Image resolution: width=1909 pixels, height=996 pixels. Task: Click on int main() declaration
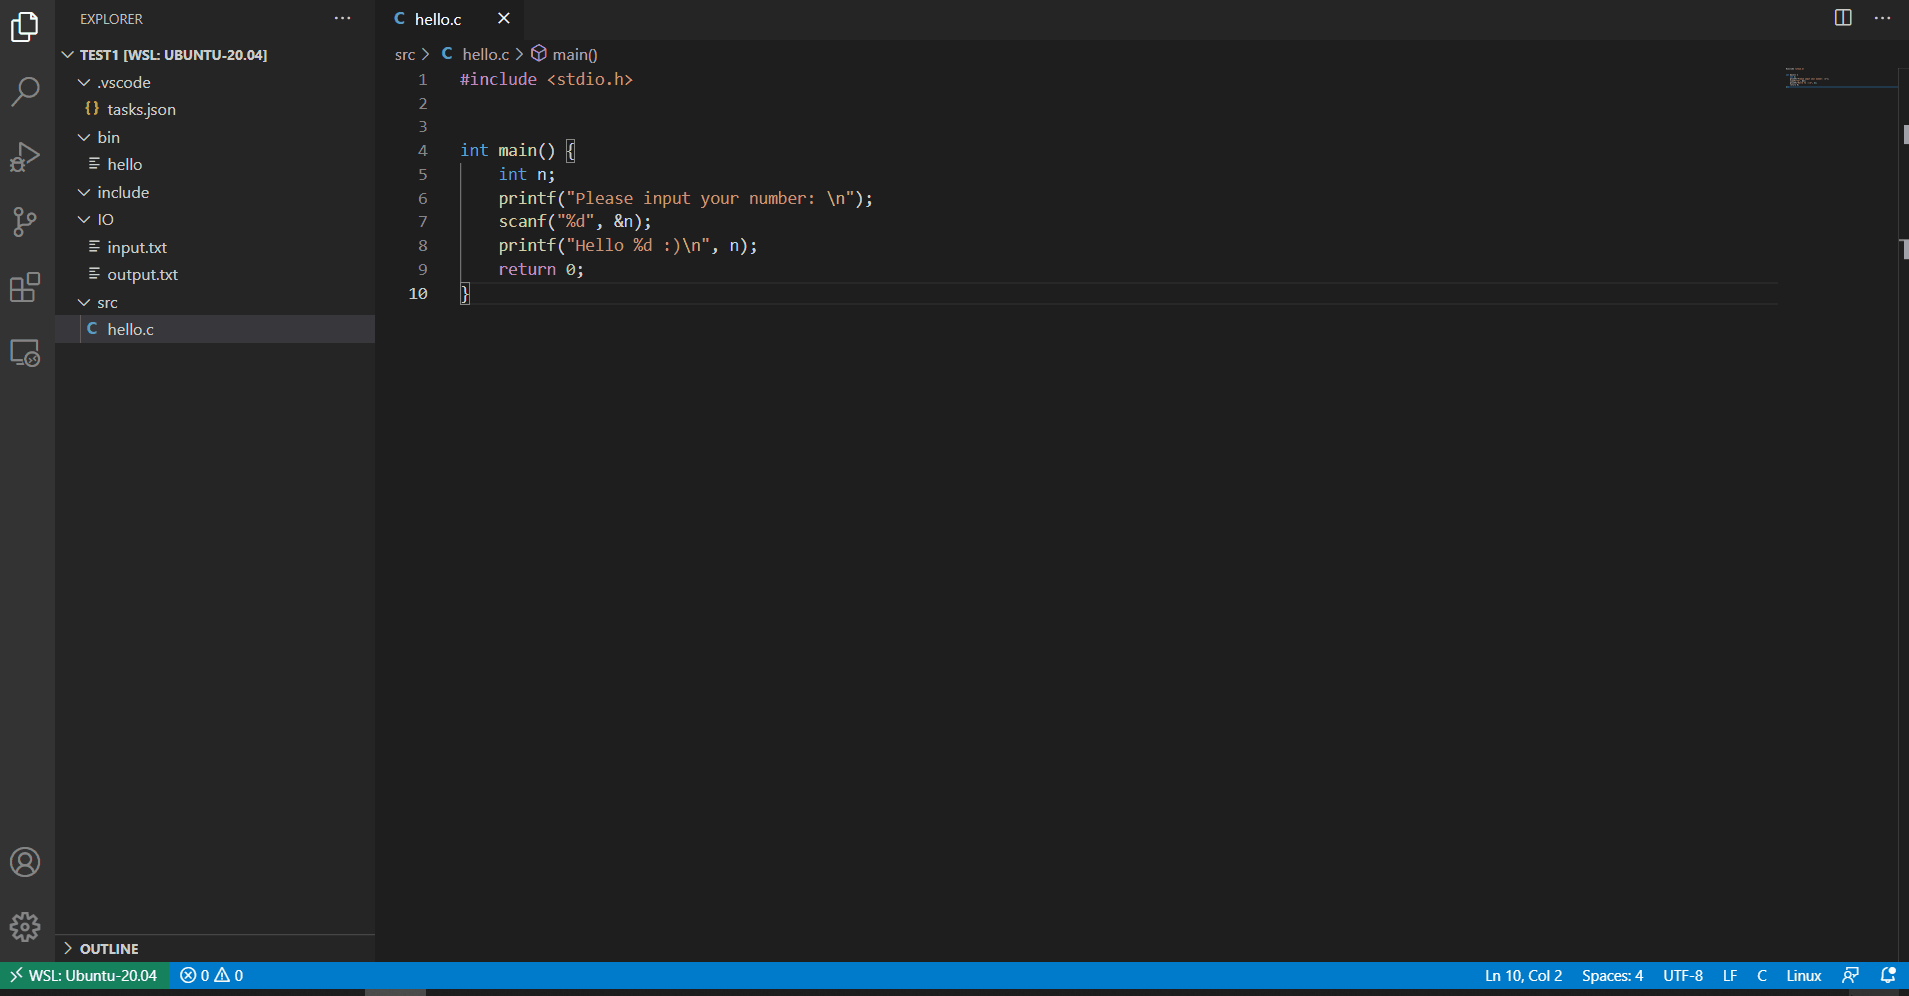point(517,150)
